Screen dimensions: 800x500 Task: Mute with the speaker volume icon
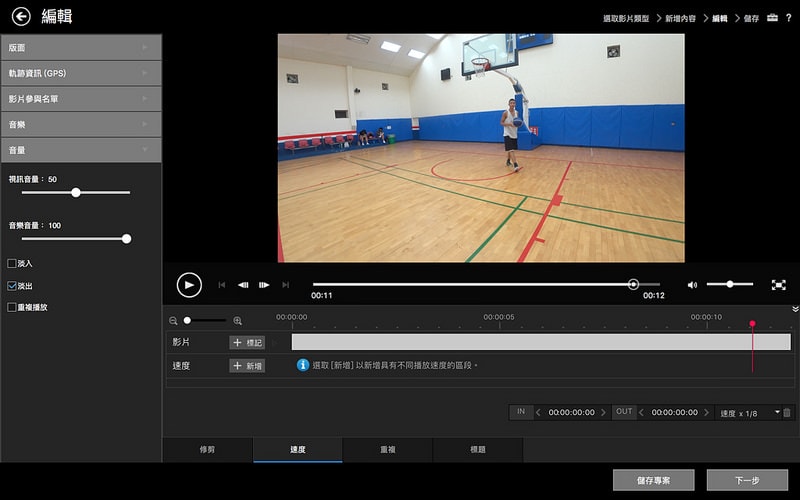(x=692, y=285)
